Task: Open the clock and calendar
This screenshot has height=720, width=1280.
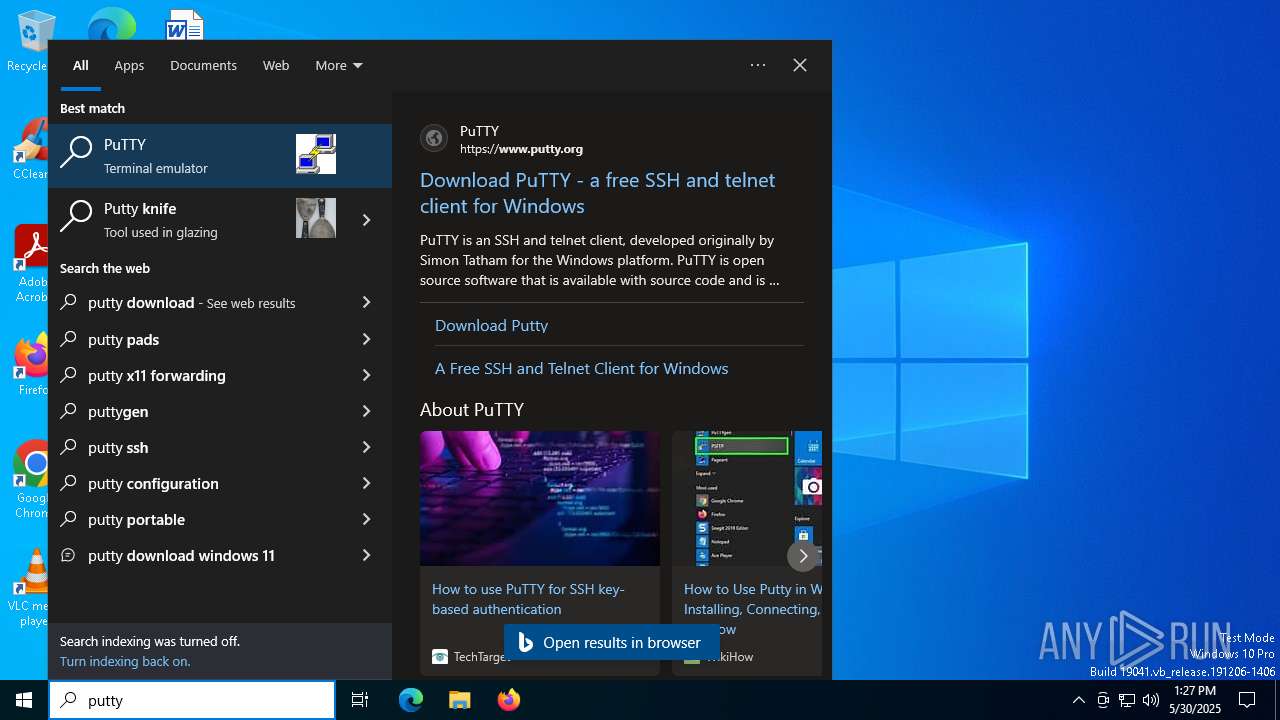Action: point(1195,700)
